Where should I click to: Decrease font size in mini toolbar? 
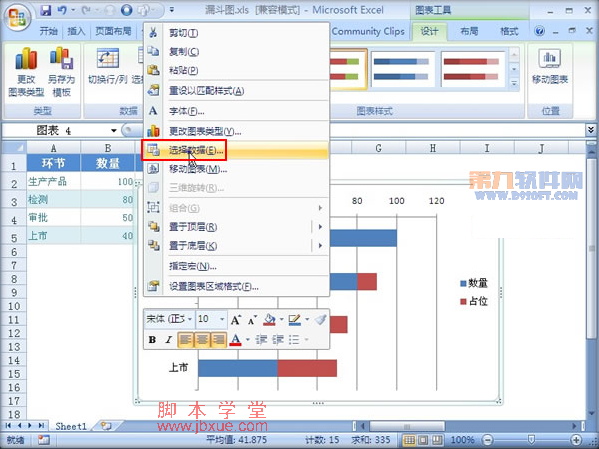coord(252,320)
